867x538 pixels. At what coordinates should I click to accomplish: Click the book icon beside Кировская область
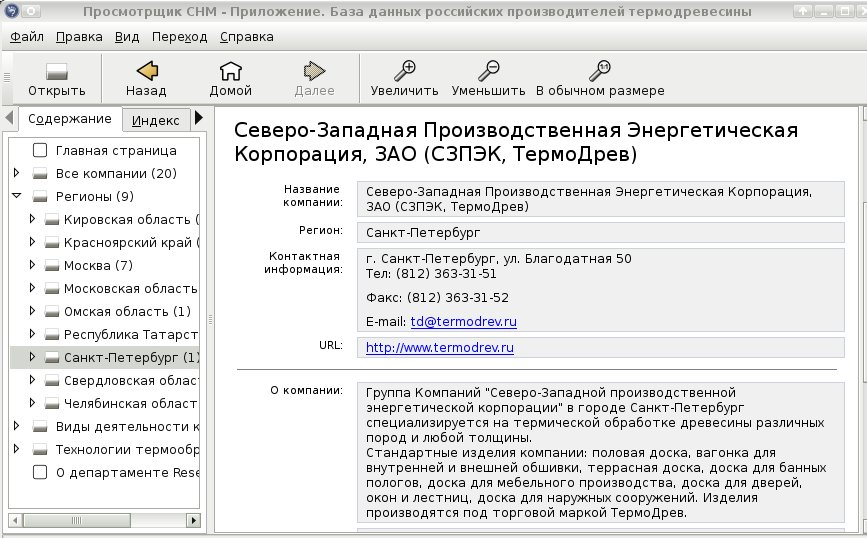point(52,220)
